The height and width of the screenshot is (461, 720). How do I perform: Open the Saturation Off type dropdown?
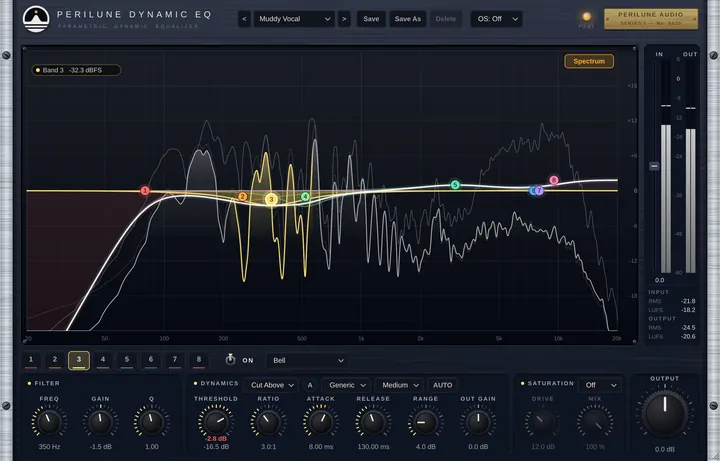[600, 385]
